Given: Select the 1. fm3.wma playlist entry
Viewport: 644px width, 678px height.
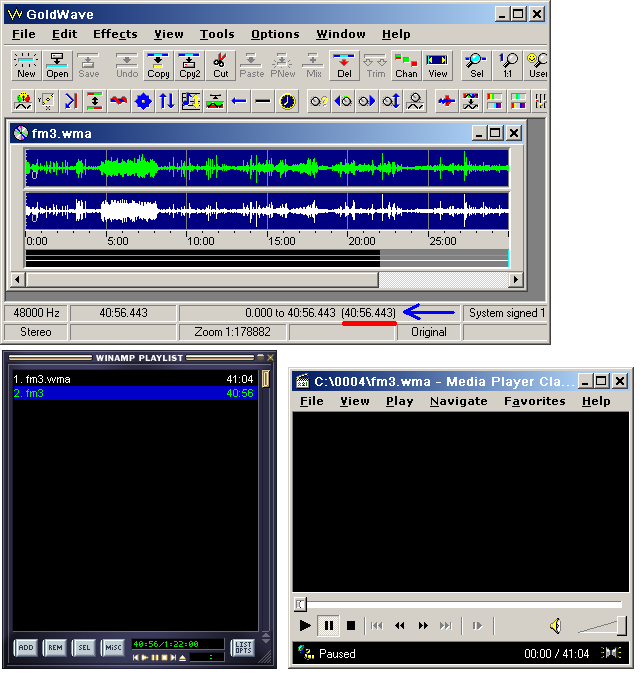Looking at the screenshot, I should click(135, 379).
